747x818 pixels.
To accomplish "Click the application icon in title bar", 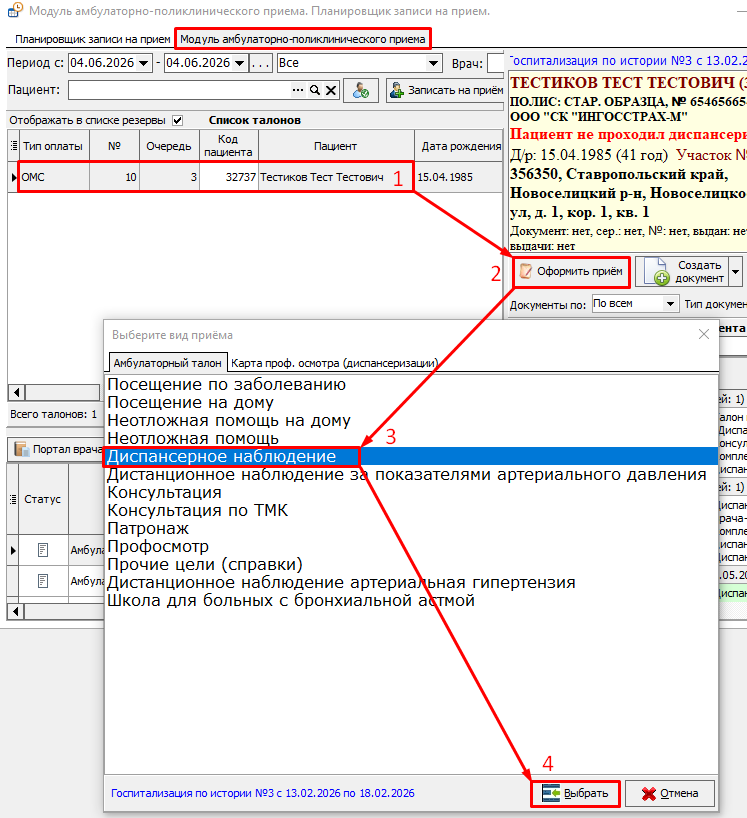I will click(15, 10).
